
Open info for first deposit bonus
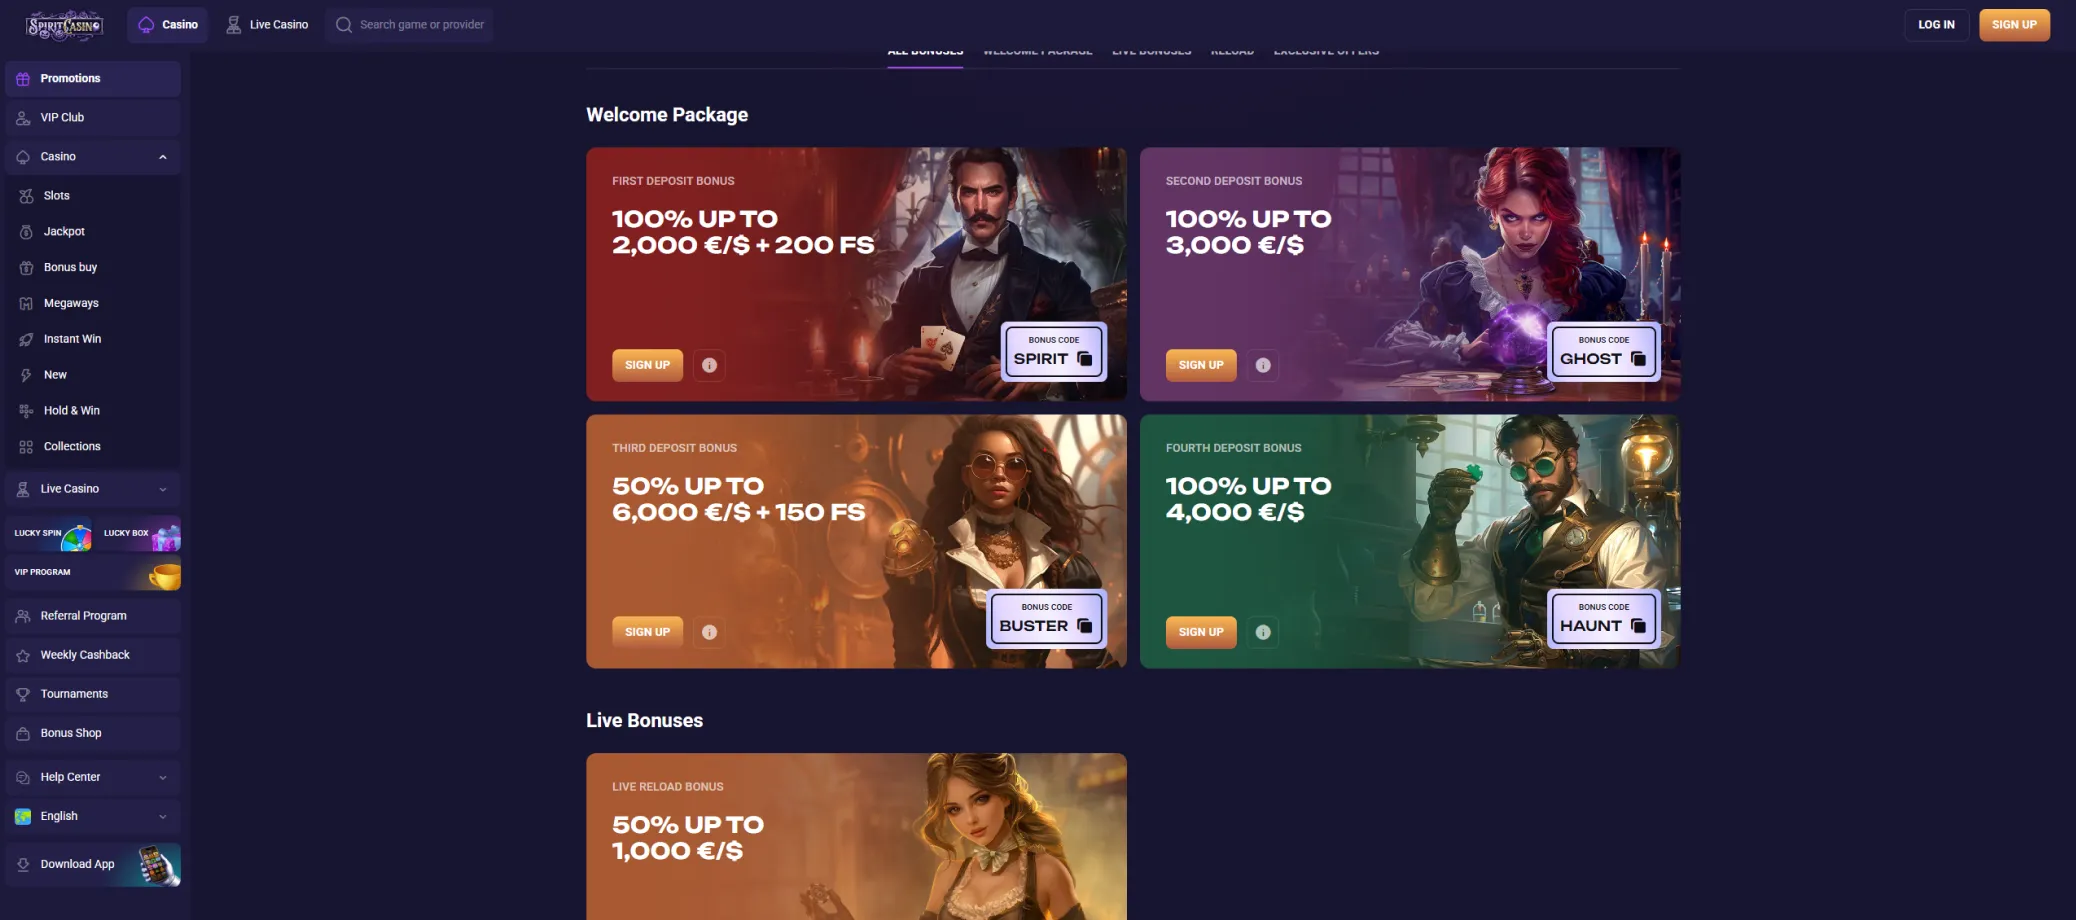709,365
